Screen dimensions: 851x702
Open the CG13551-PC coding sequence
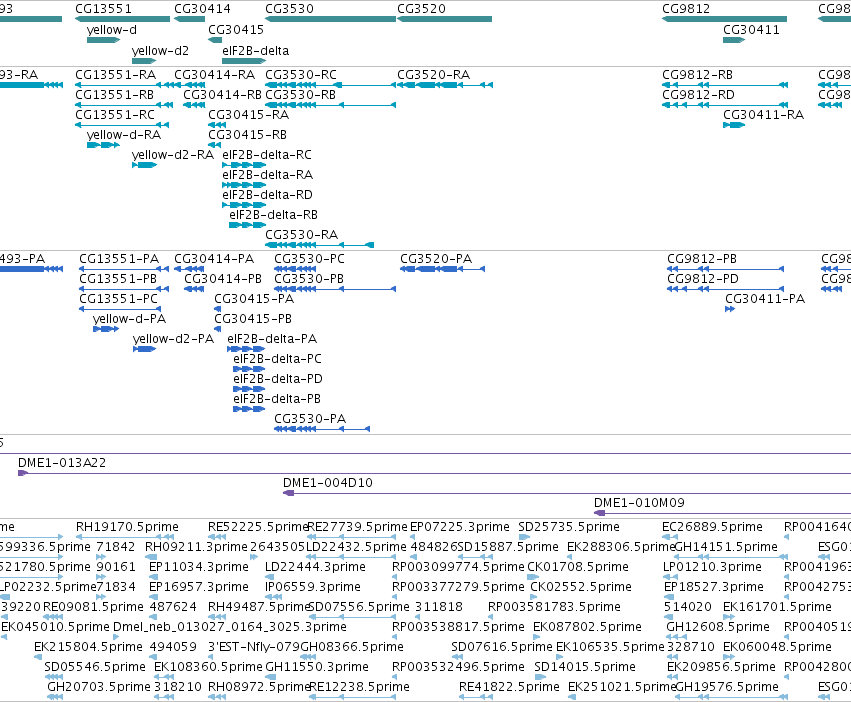click(x=121, y=309)
